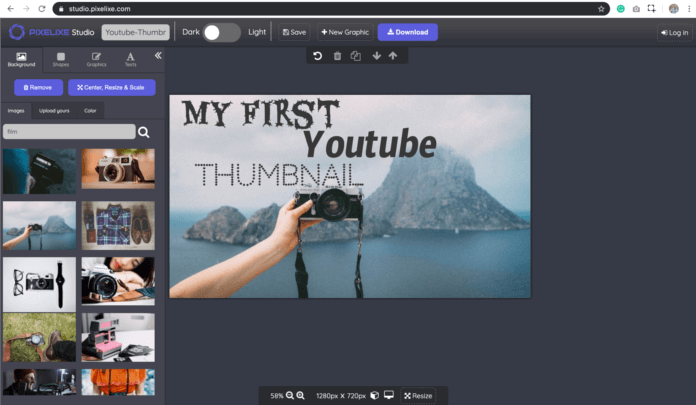Bring the layer forward with the up arrow
Viewport: 696px width, 405px height.
392,56
